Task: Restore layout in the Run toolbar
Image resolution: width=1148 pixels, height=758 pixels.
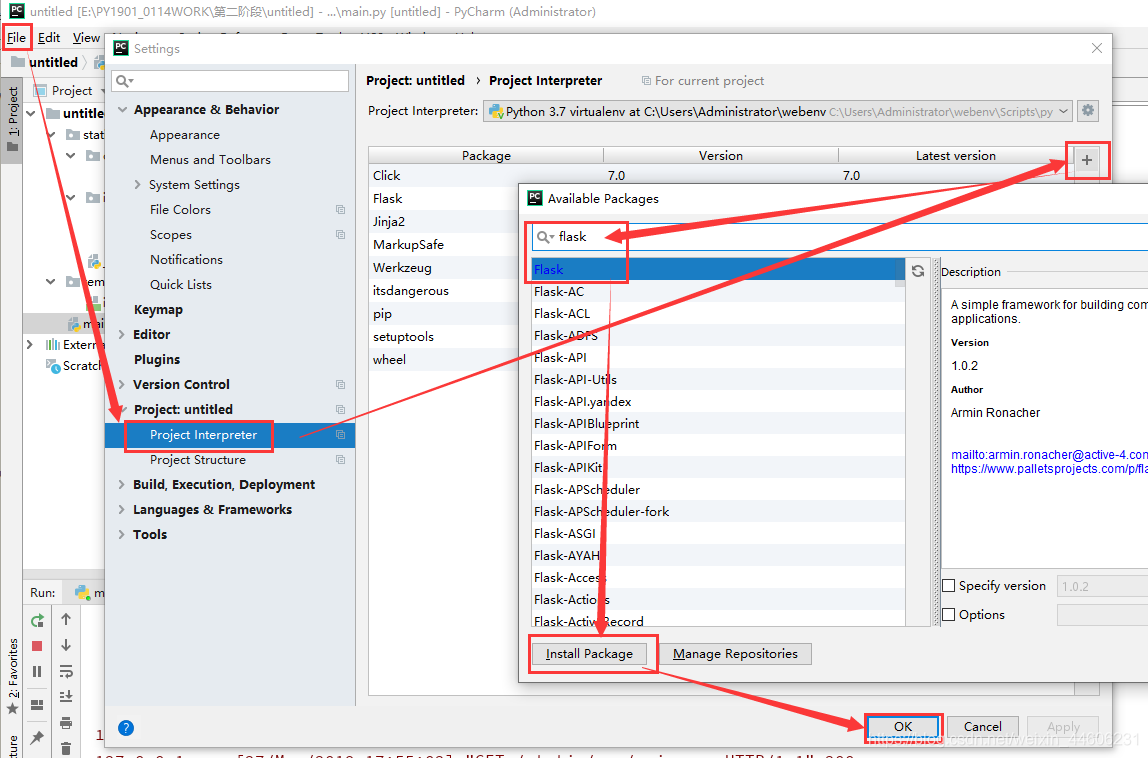Action: click(37, 705)
